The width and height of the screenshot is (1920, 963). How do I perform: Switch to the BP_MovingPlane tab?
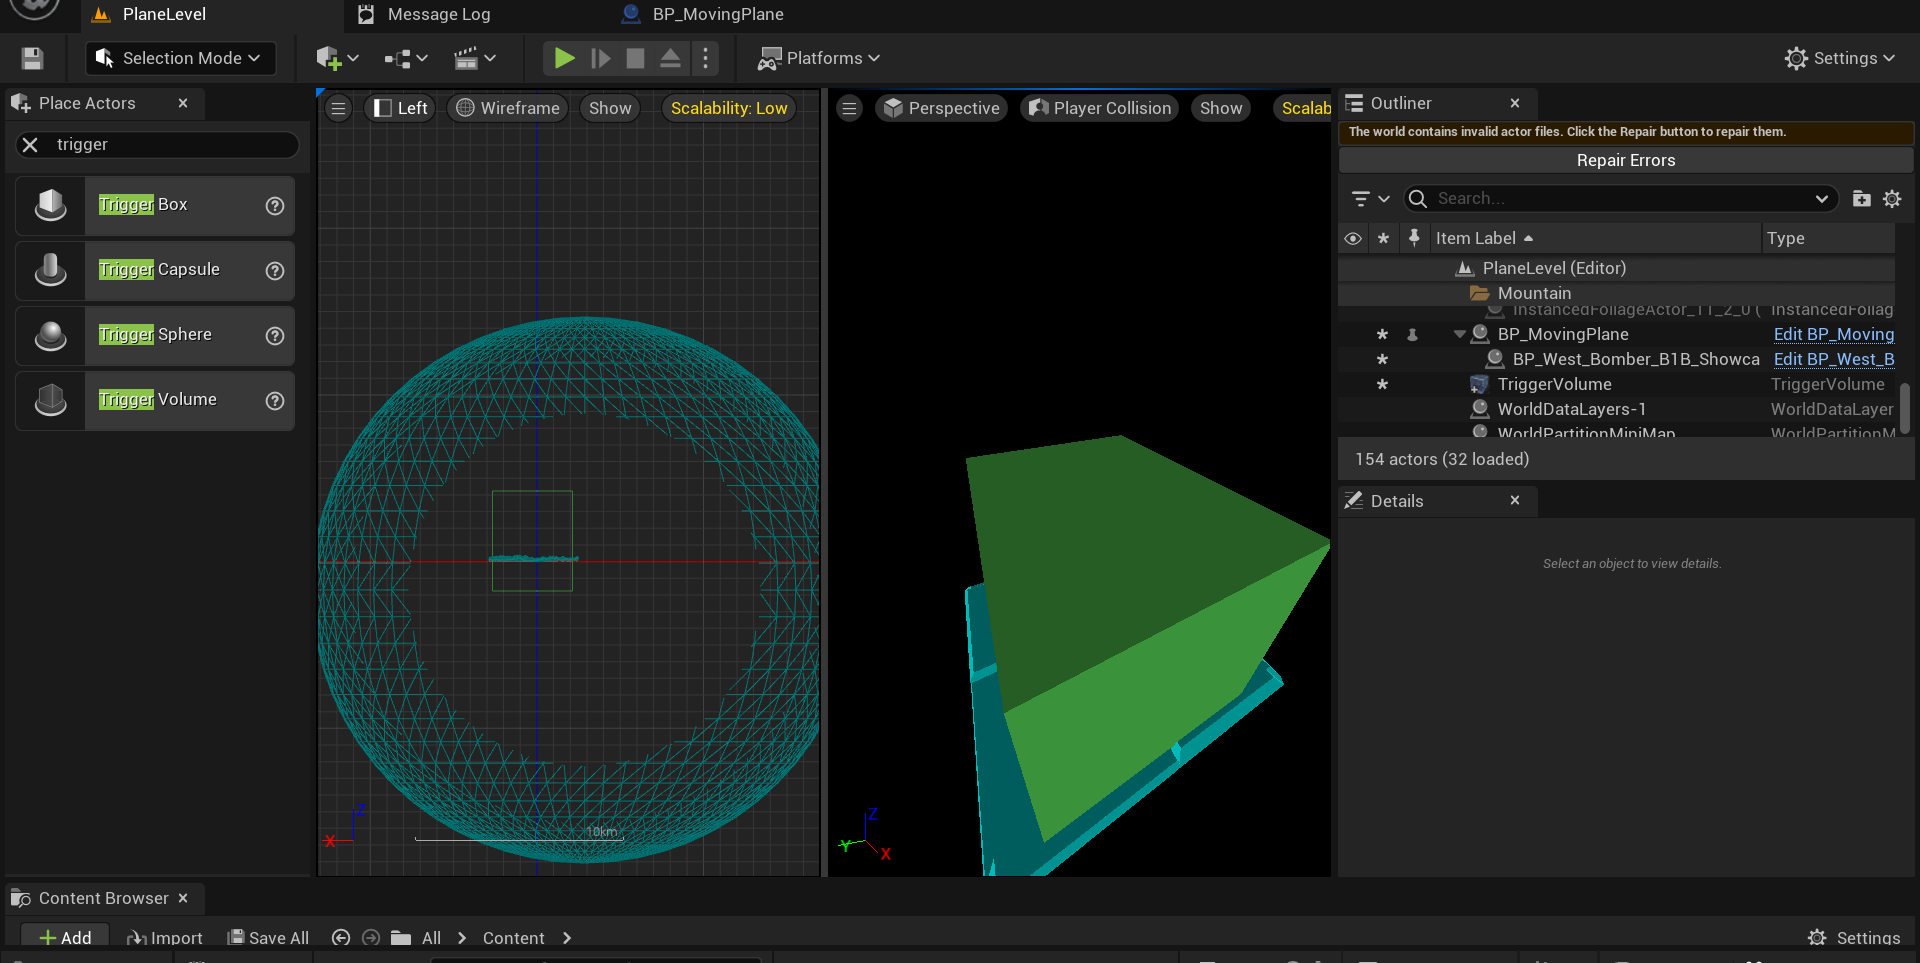[x=717, y=14]
